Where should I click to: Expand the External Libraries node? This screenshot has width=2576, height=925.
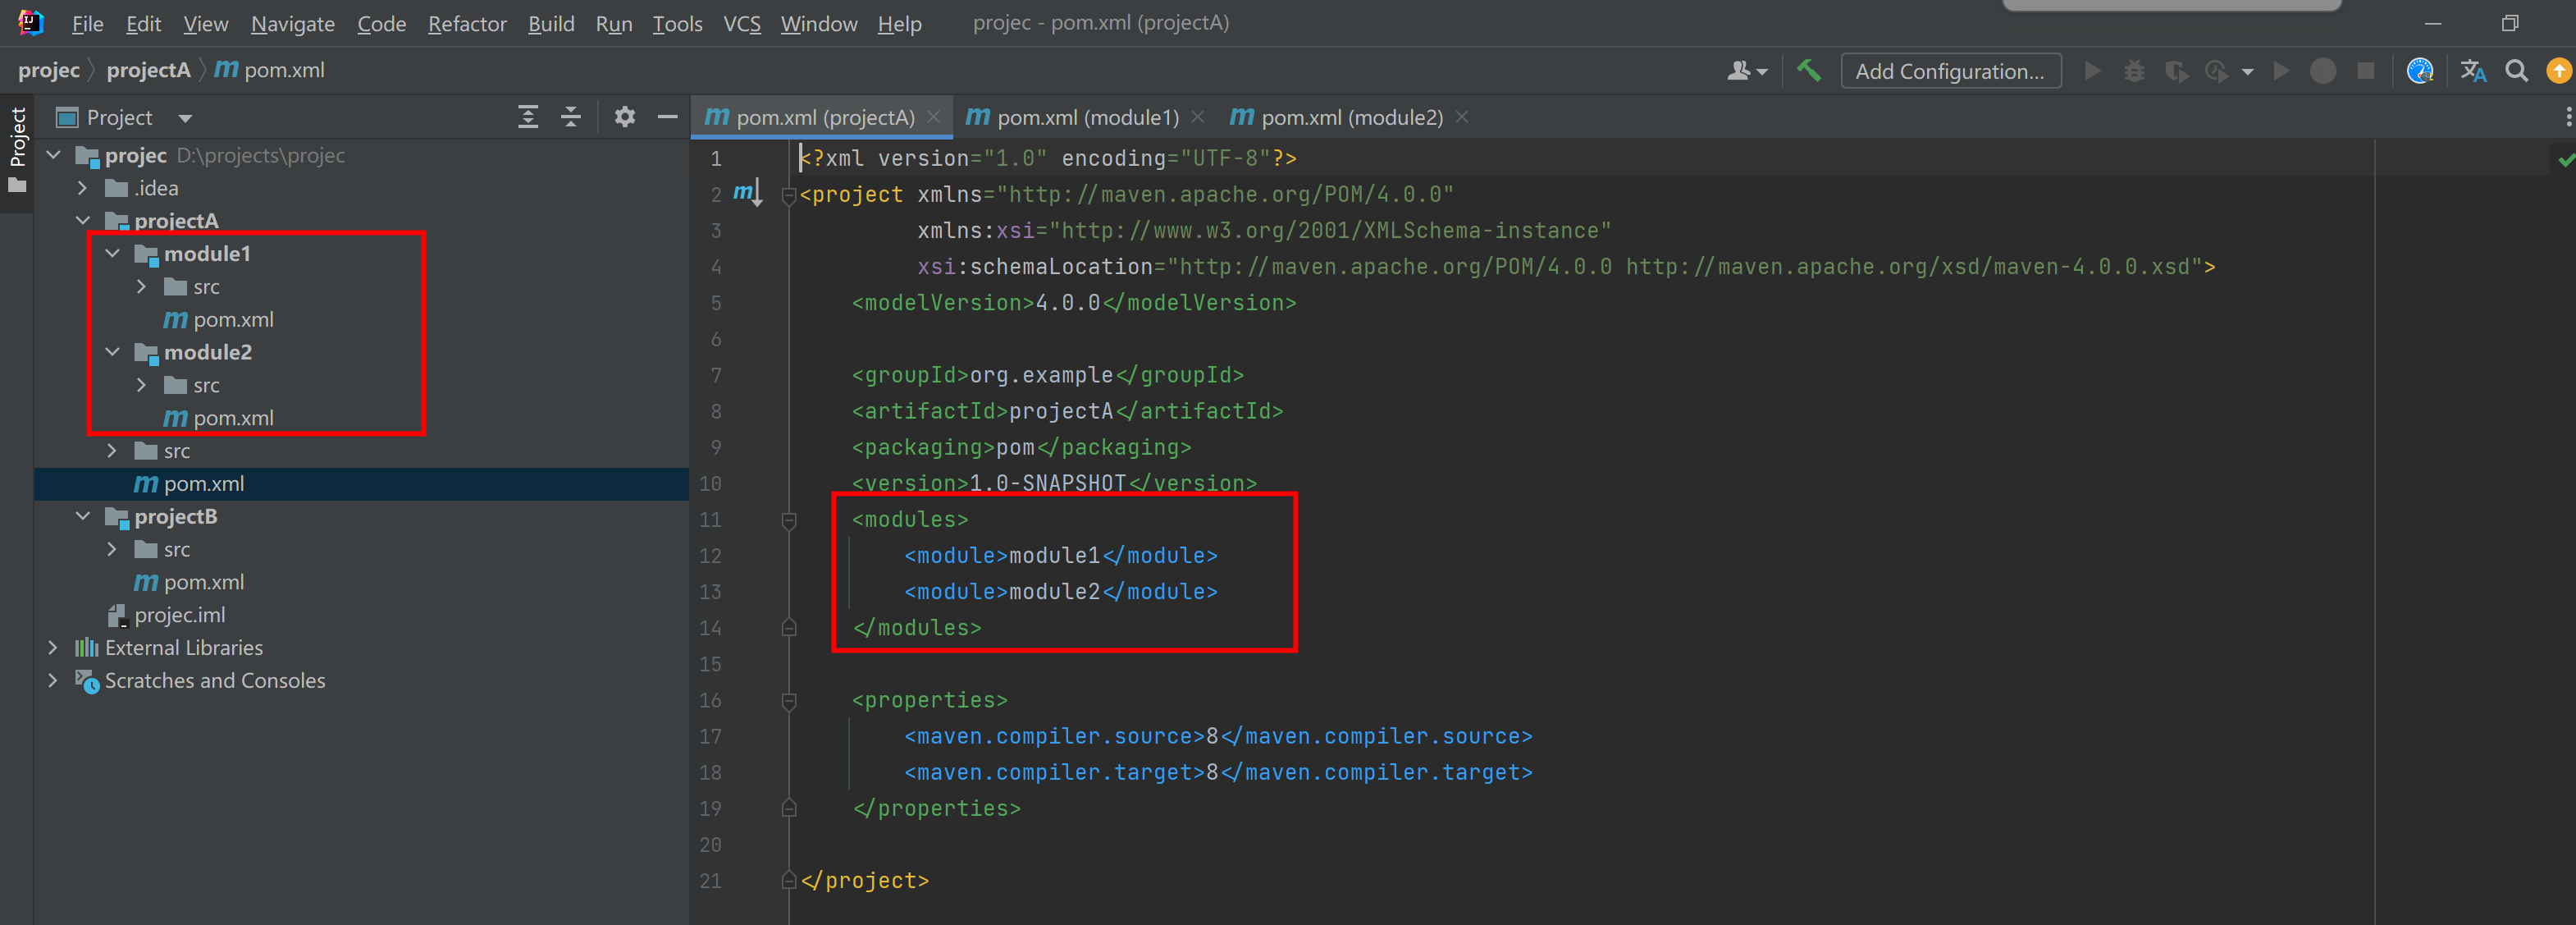coord(53,648)
